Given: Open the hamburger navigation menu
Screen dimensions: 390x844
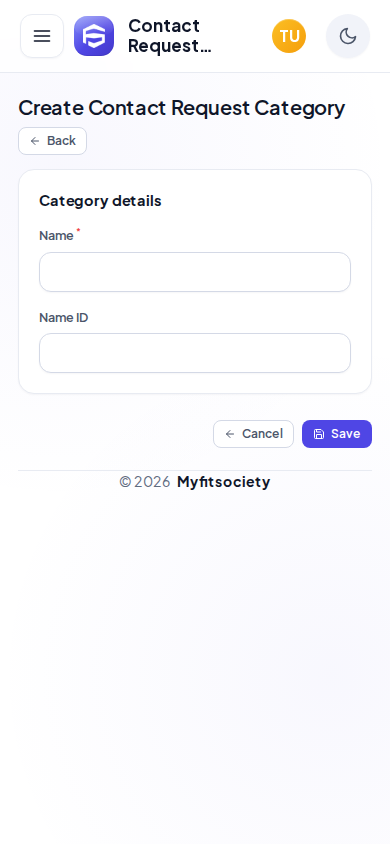Looking at the screenshot, I should pos(42,36).
